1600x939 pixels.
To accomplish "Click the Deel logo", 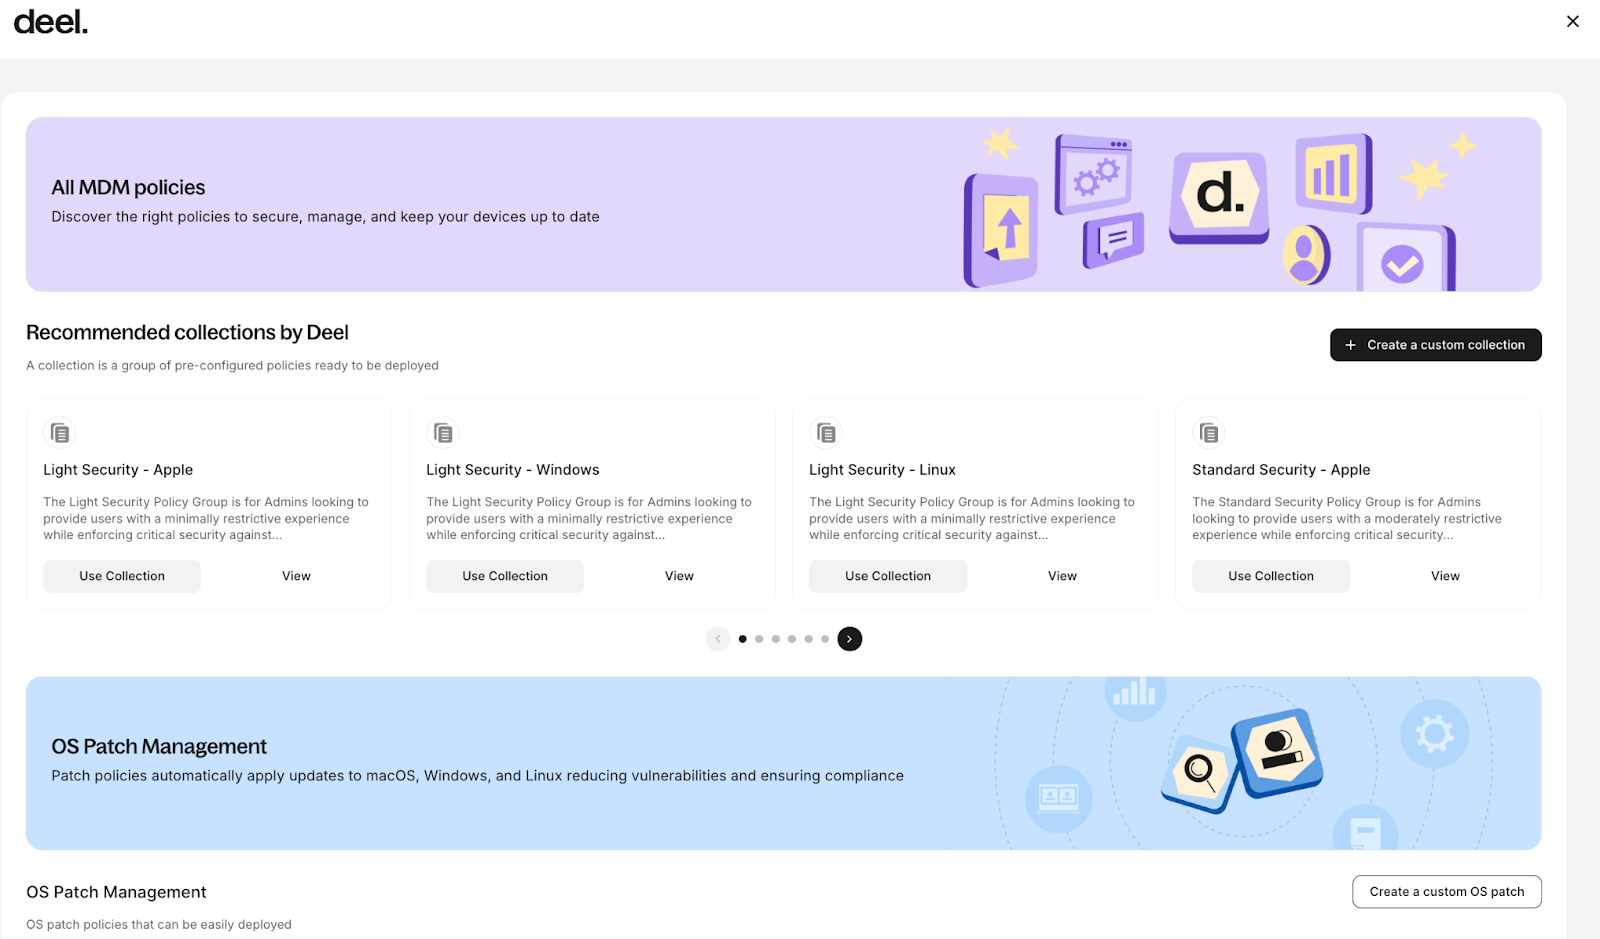I will [x=51, y=22].
